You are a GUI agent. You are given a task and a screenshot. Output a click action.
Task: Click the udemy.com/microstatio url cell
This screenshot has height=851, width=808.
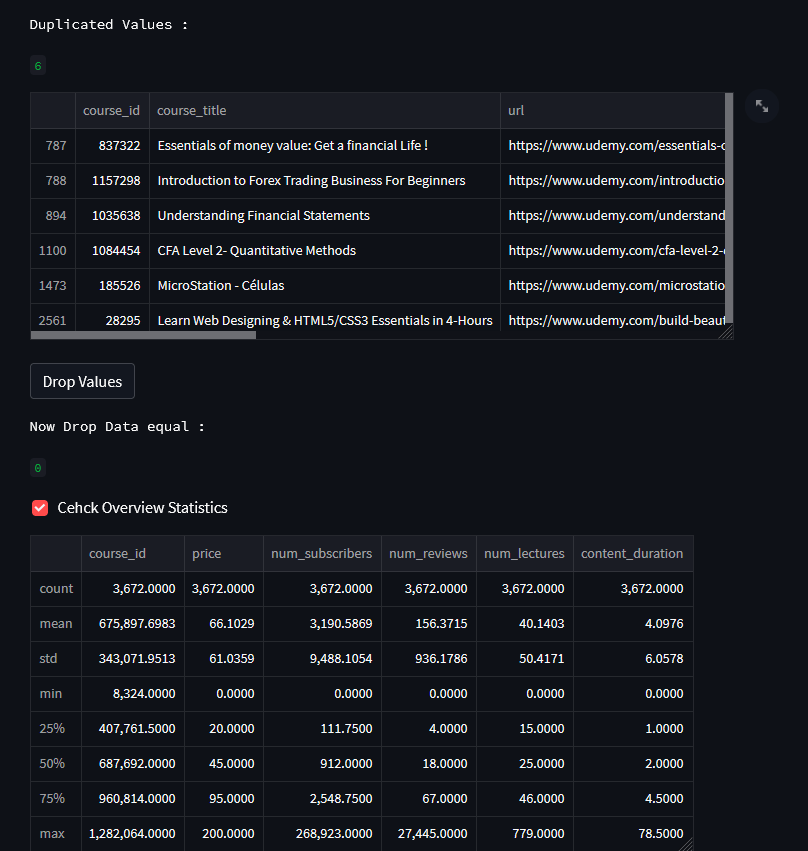coord(613,286)
